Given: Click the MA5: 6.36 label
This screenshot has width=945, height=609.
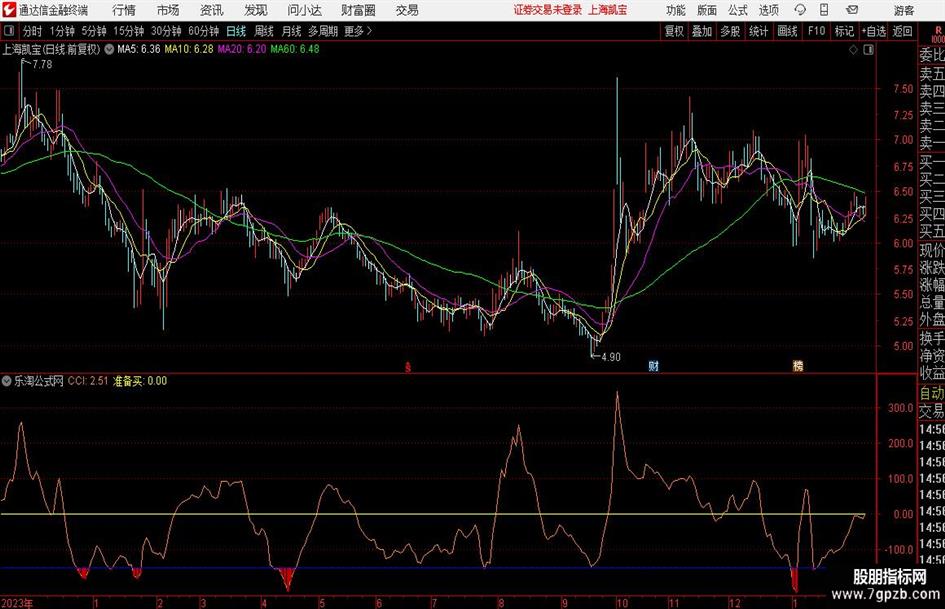Looking at the screenshot, I should 139,49.
